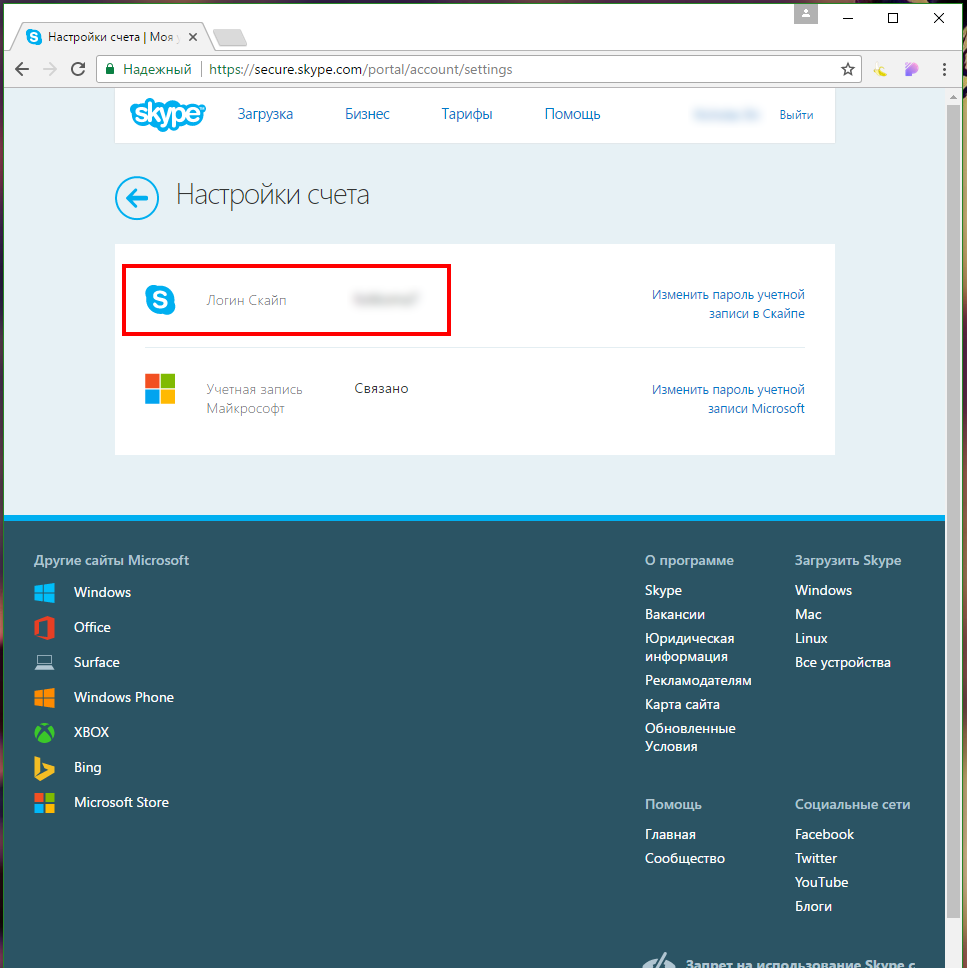The height and width of the screenshot is (968, 967).
Task: Click browser forward arrow button
Action: tap(50, 69)
